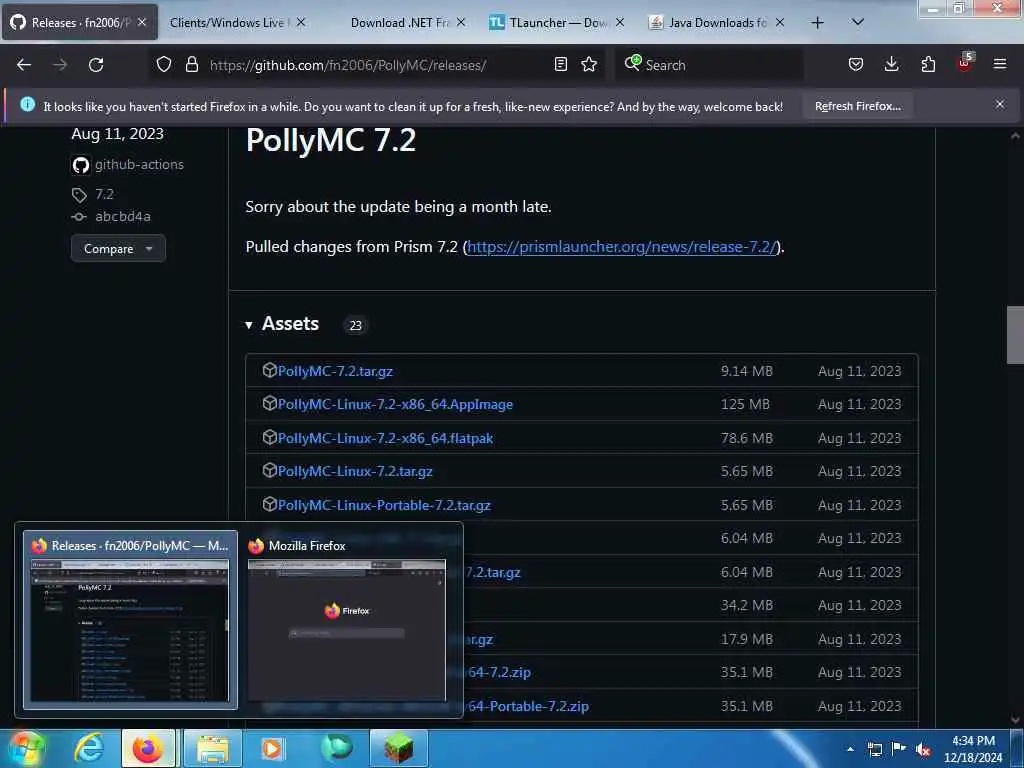Click the 125 MB size text
The width and height of the screenshot is (1024, 768).
(x=745, y=404)
